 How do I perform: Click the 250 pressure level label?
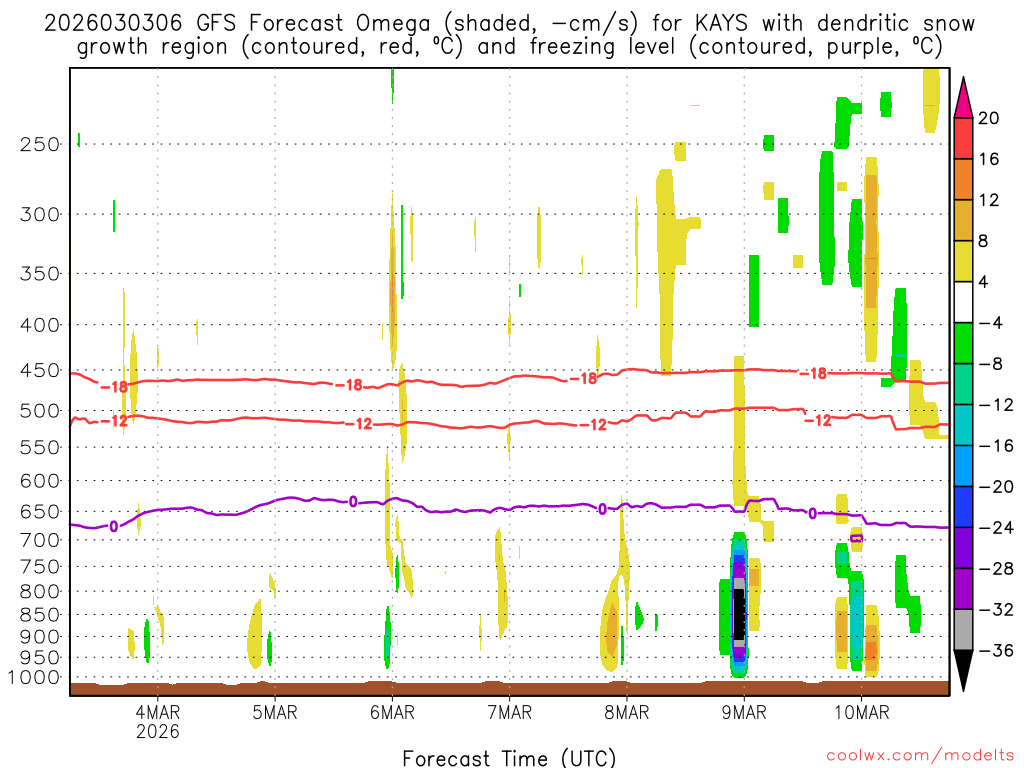click(x=40, y=144)
